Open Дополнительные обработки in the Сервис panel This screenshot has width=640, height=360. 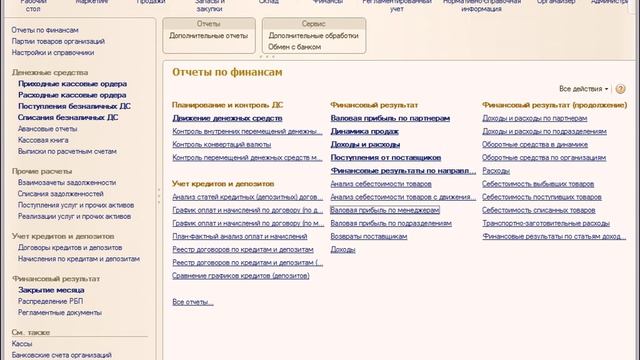[x=313, y=36]
